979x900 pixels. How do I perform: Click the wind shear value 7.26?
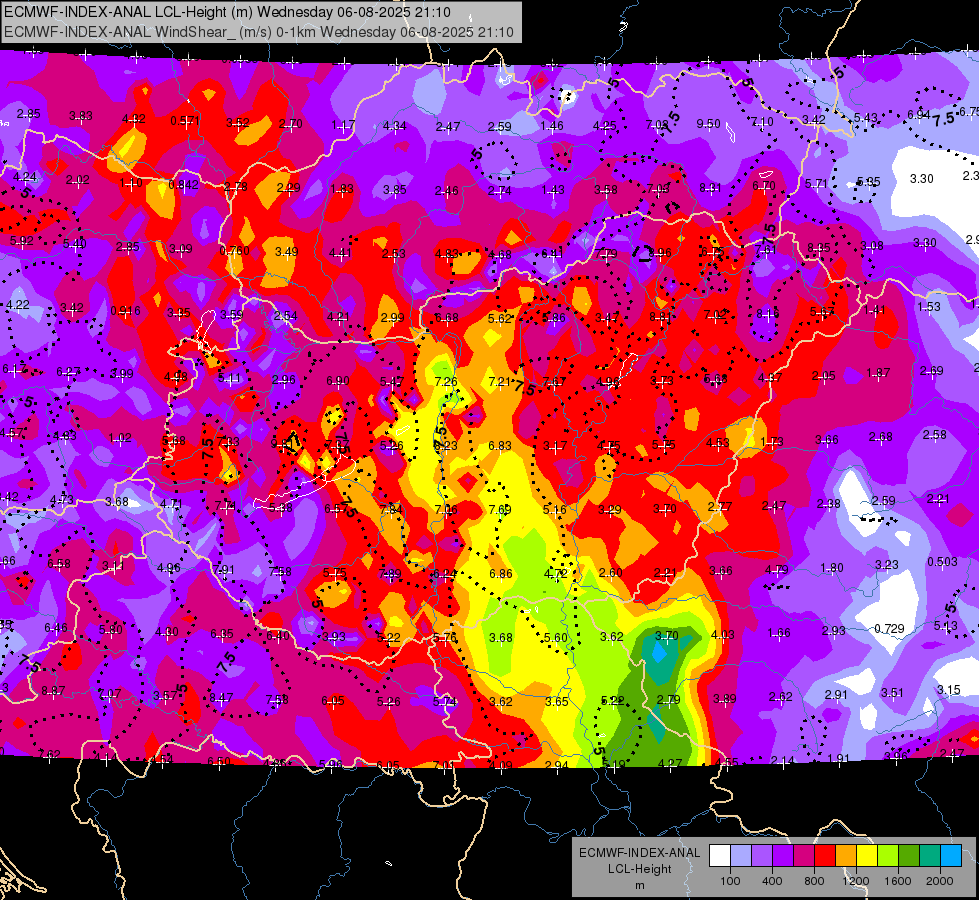446,381
